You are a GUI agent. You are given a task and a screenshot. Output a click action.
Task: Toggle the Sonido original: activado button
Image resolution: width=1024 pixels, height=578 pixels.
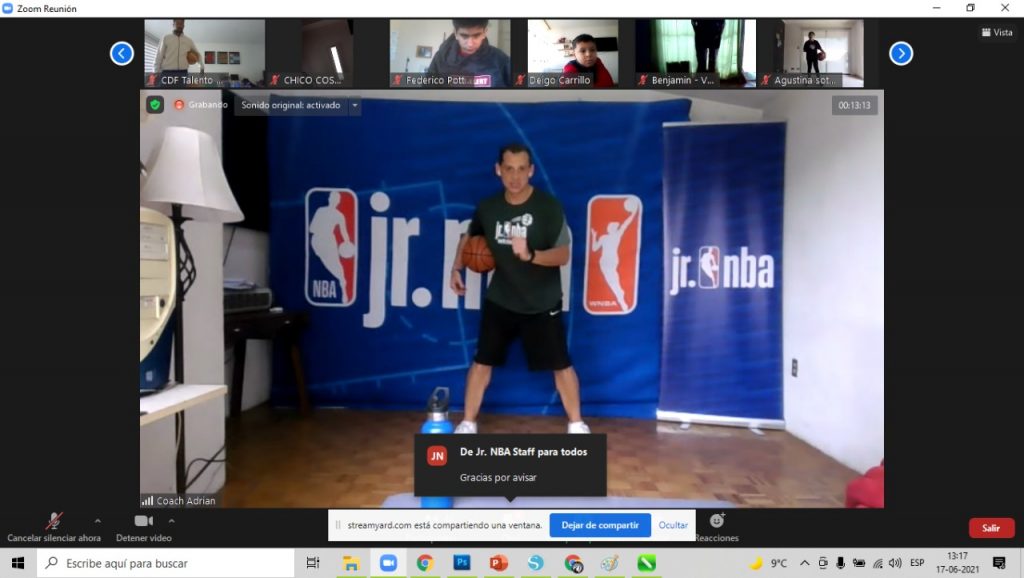(x=291, y=105)
